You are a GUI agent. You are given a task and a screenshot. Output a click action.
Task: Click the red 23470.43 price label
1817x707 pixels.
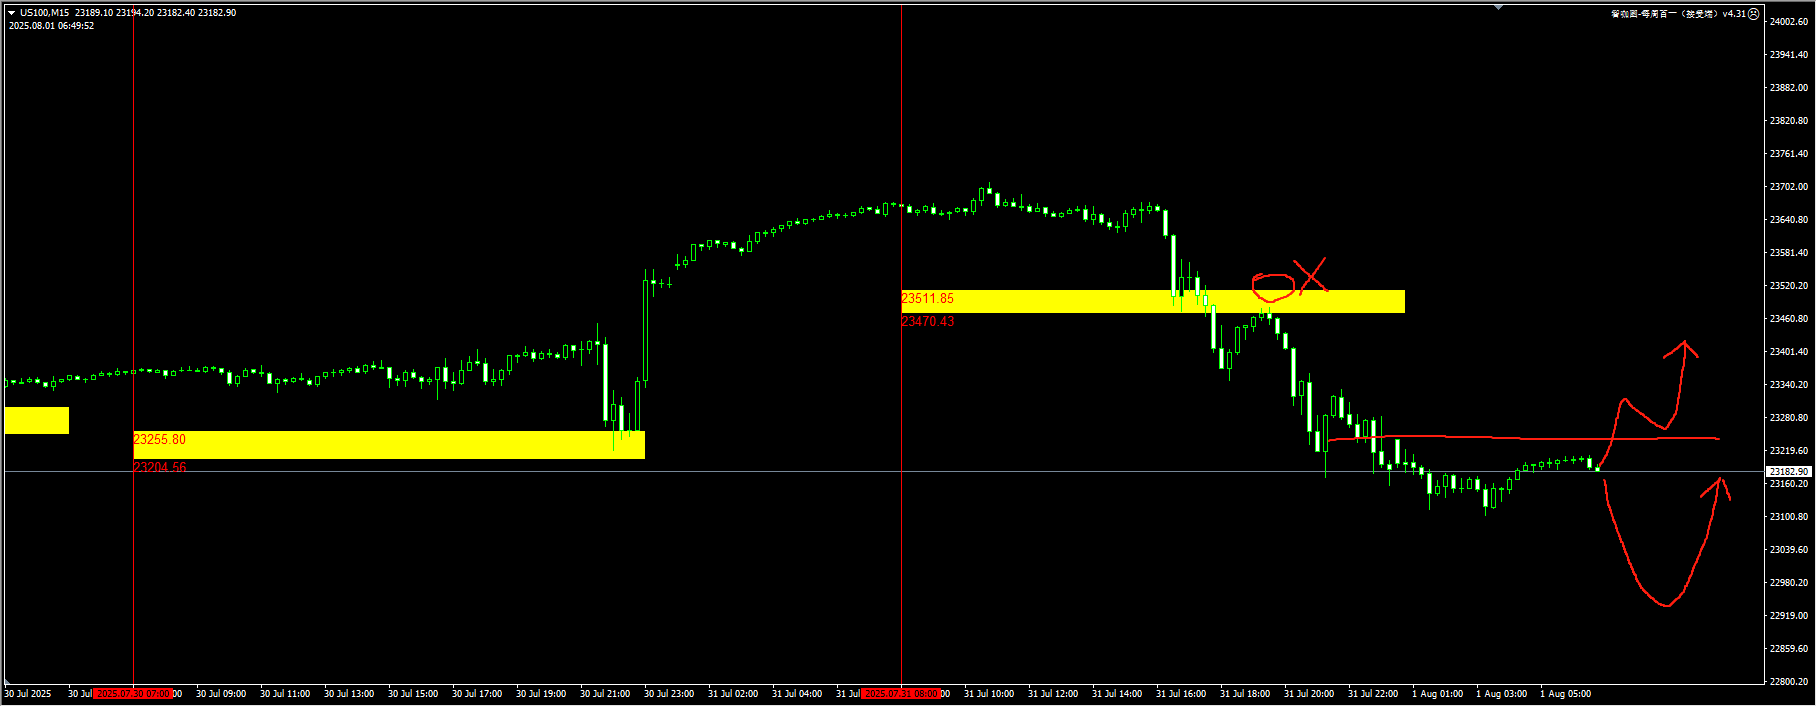(928, 322)
